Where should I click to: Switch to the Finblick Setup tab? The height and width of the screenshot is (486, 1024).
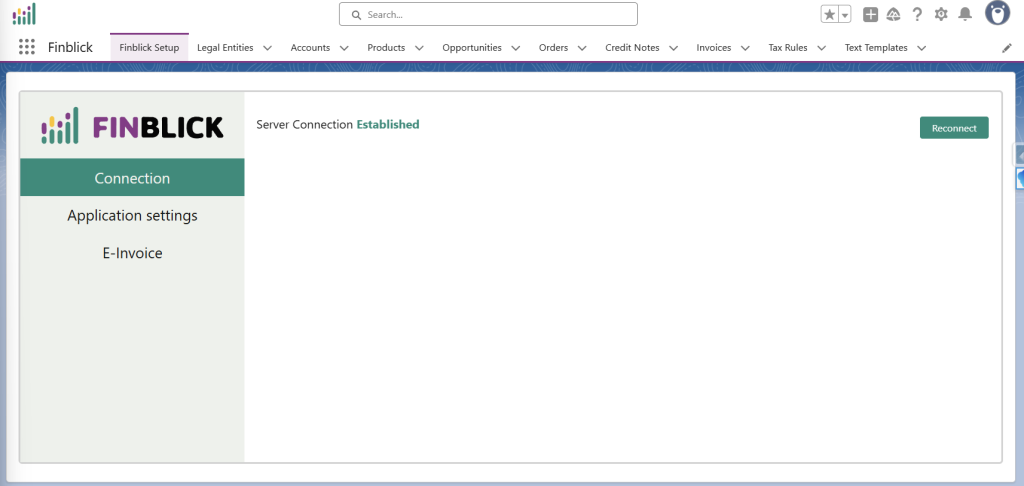coord(149,48)
